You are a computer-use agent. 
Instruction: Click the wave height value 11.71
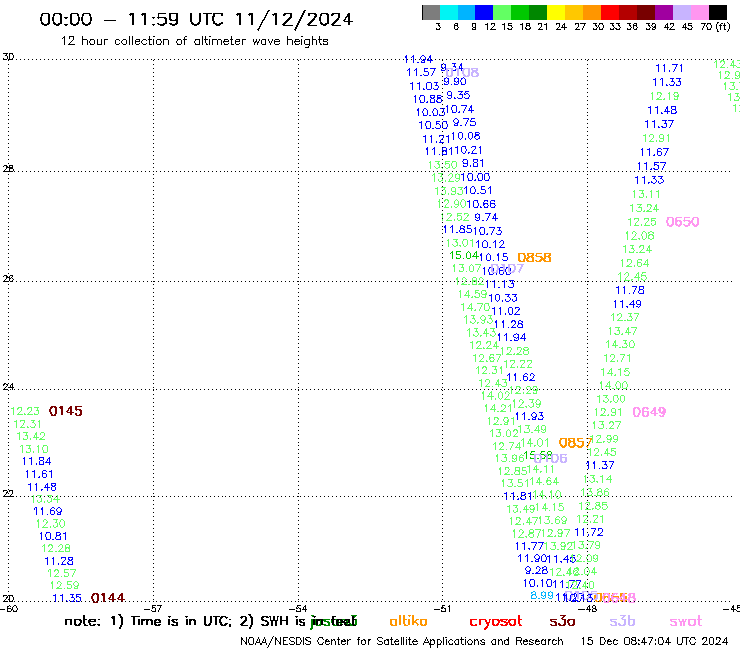669,68
